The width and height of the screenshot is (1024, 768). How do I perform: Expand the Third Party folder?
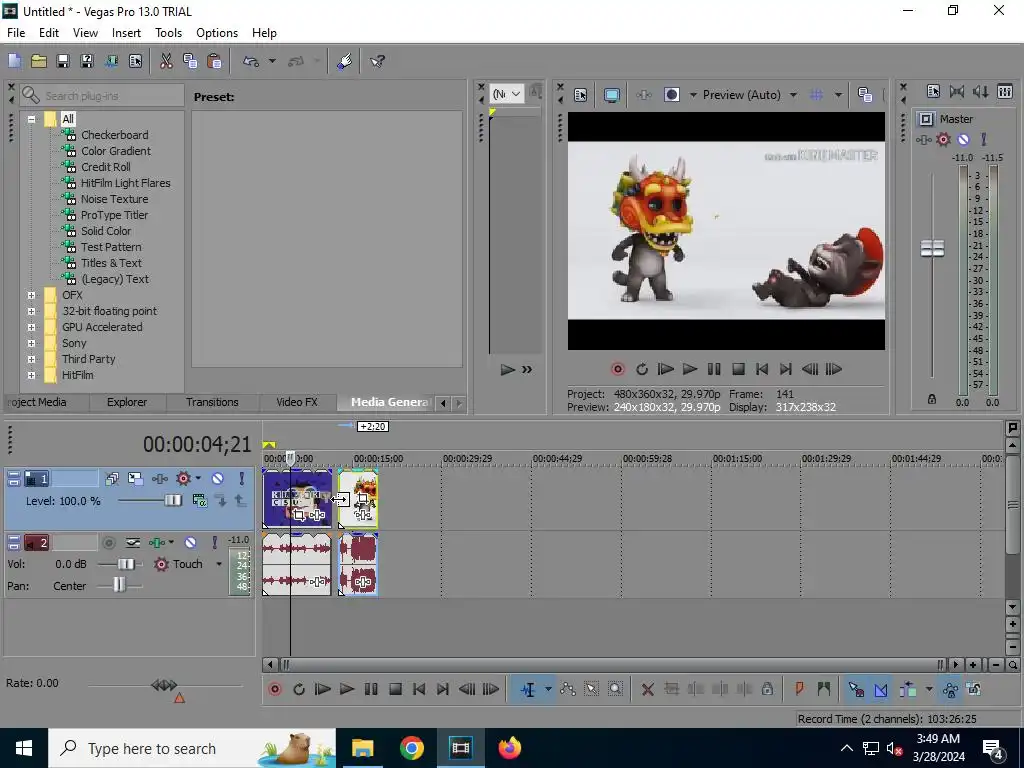click(x=31, y=359)
